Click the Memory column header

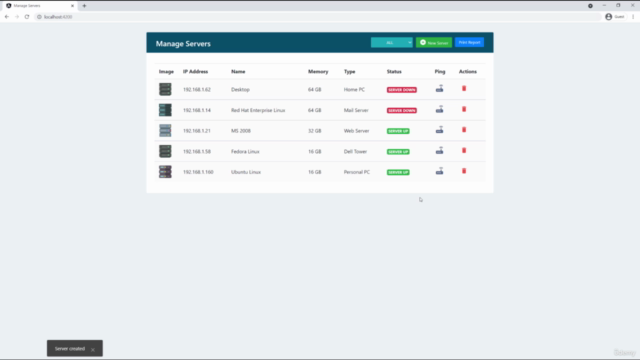[318, 71]
